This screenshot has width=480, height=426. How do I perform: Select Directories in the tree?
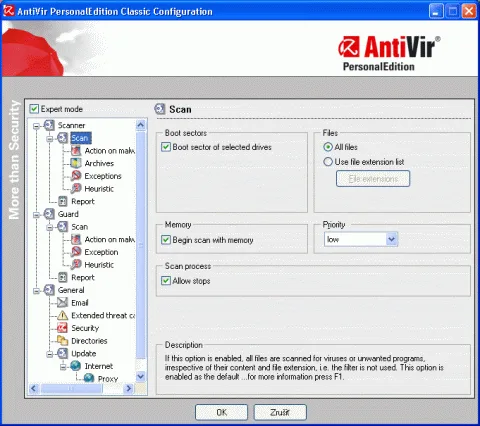tap(89, 341)
